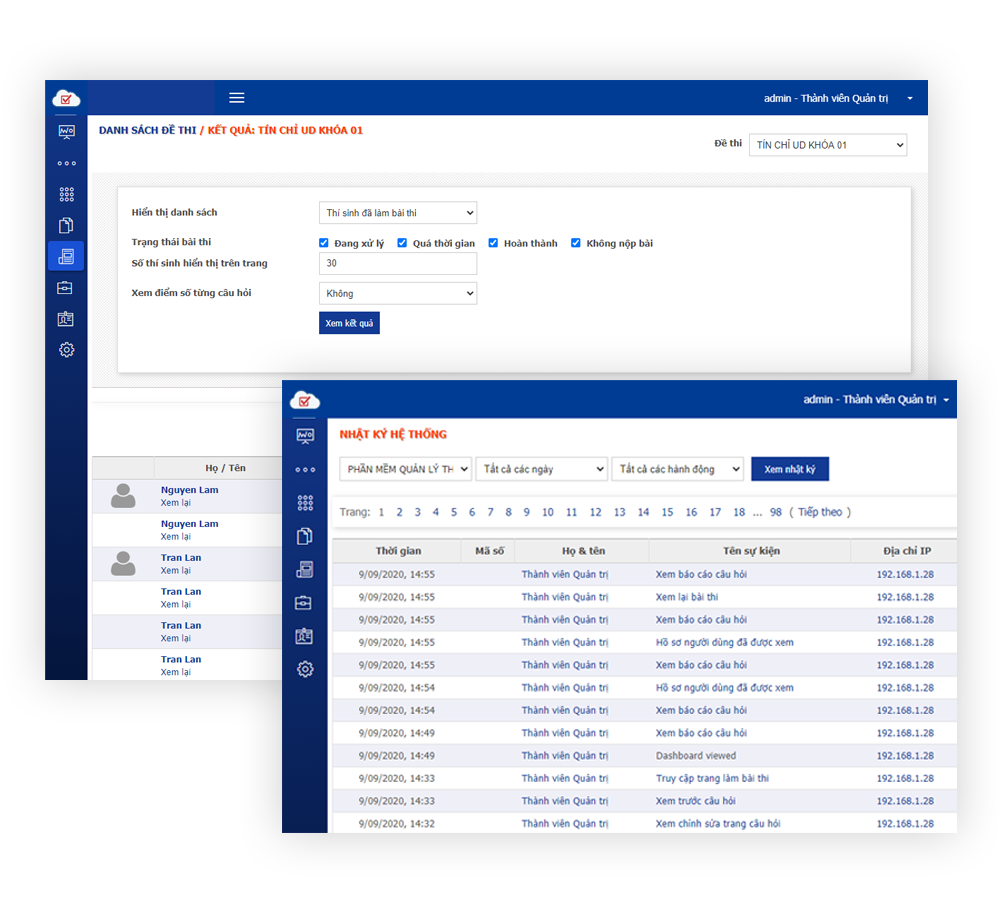Click the Dashboard viewed event entry
The image size is (1000, 900).
(696, 755)
